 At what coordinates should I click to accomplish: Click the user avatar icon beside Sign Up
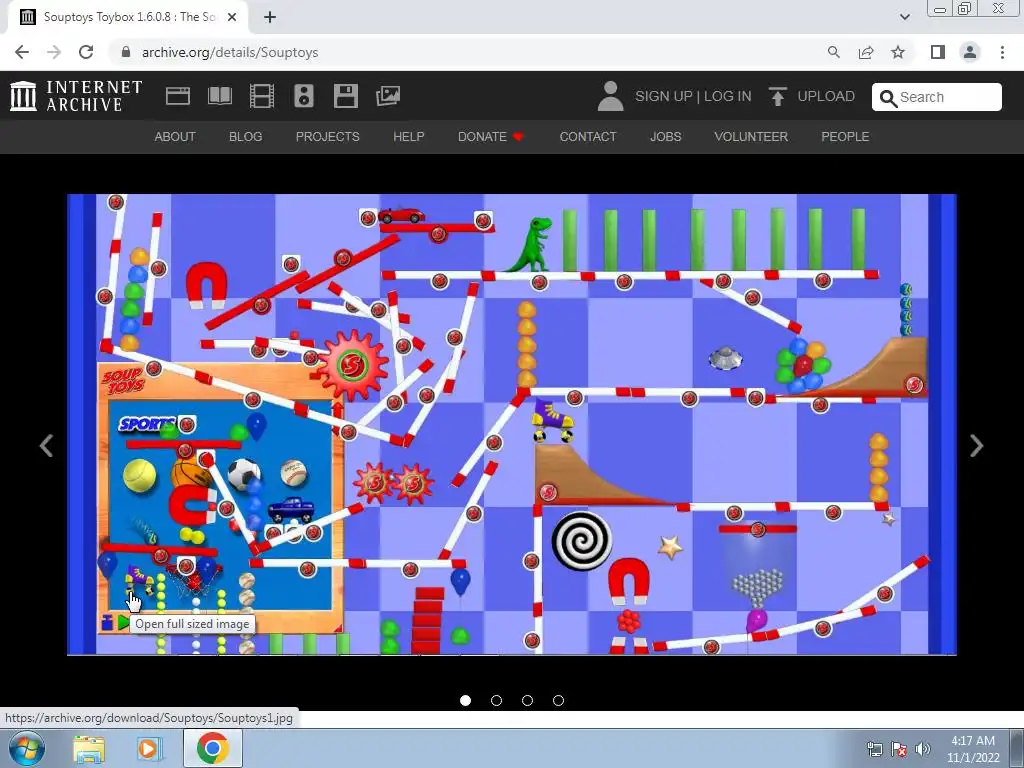coord(611,96)
